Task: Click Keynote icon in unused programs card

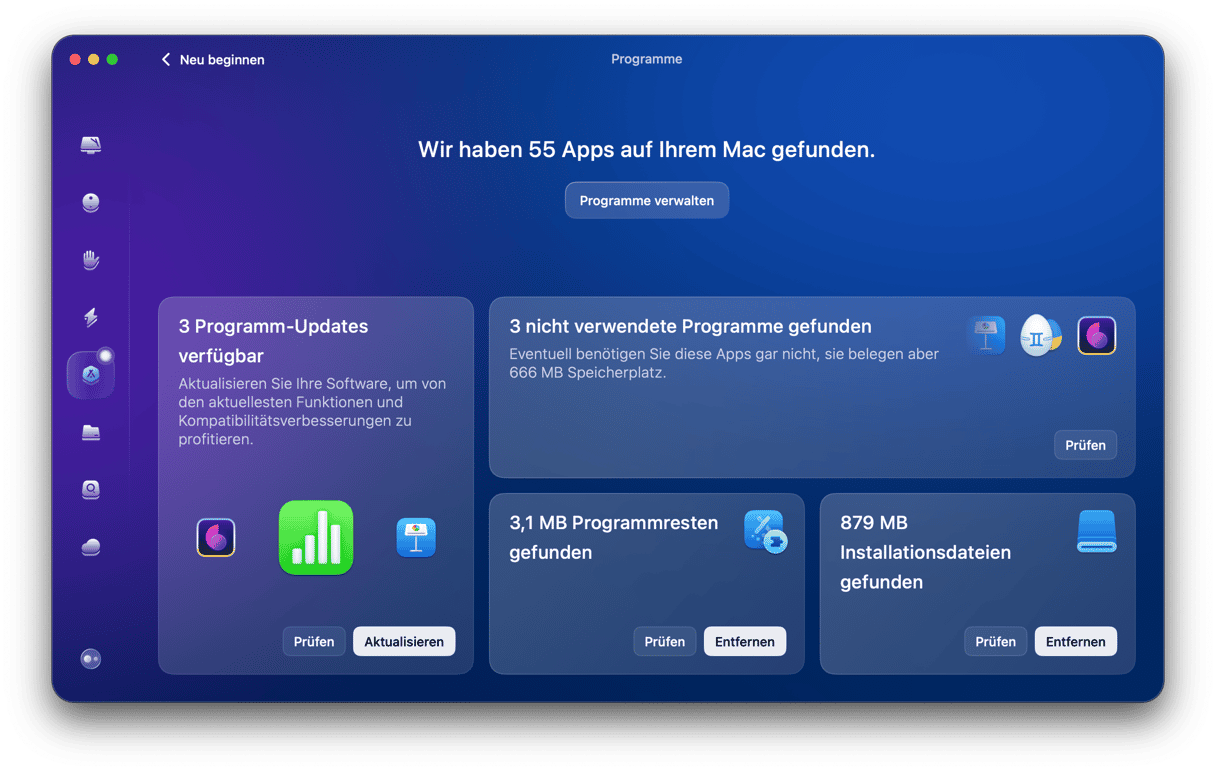Action: click(986, 336)
